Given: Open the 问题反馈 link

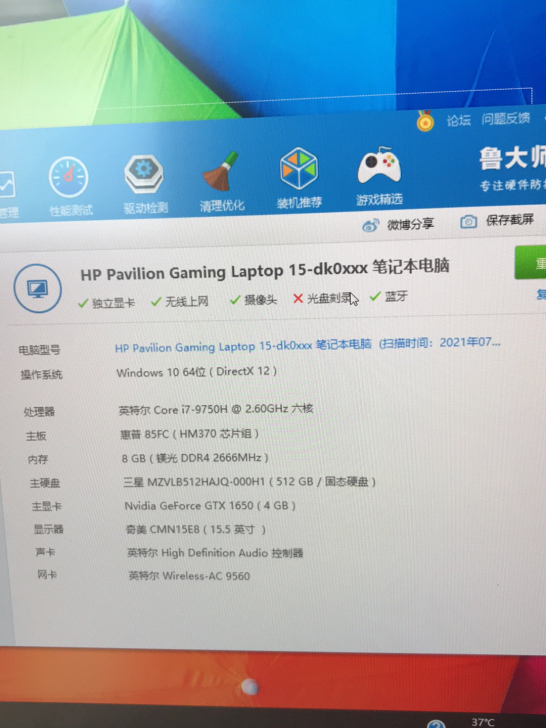Looking at the screenshot, I should click(x=506, y=118).
